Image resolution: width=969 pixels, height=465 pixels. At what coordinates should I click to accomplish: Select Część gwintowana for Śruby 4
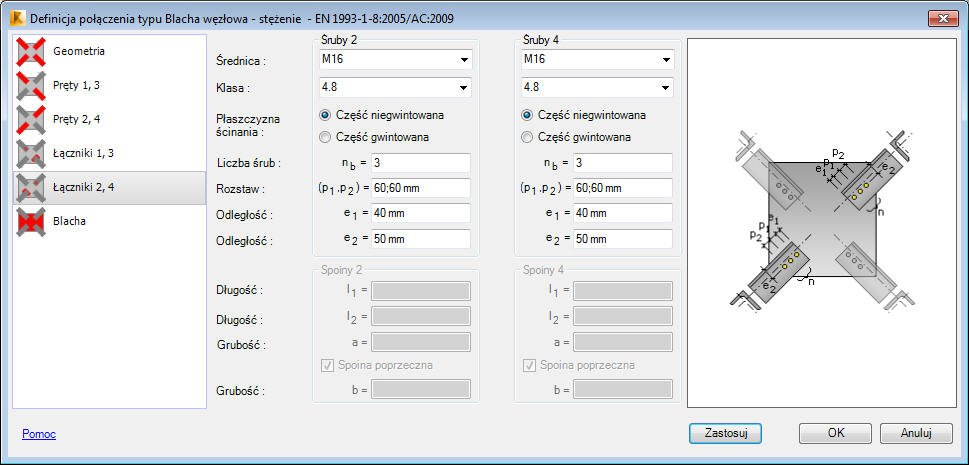[577, 137]
